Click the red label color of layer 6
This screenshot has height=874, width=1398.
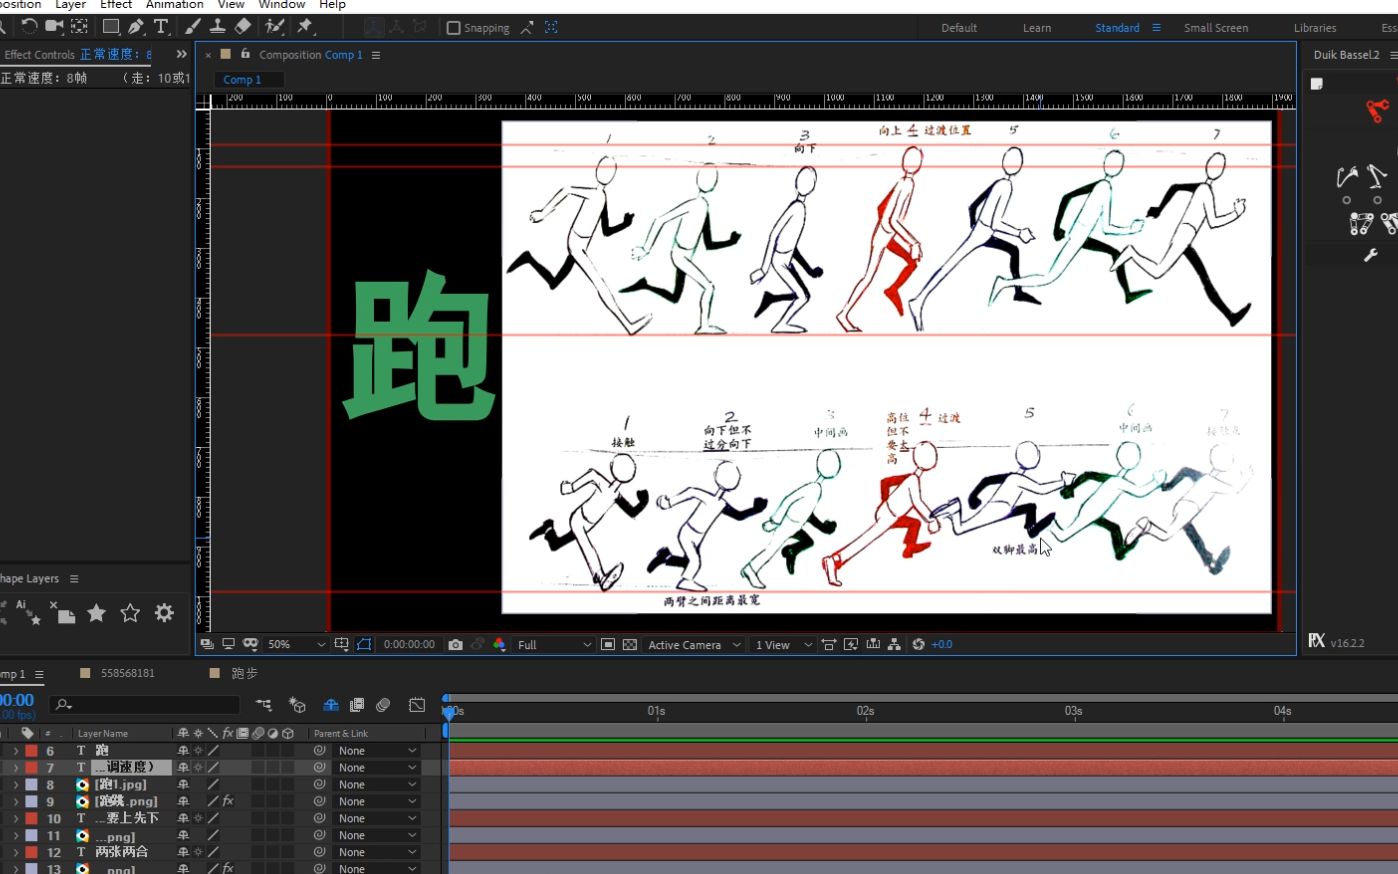point(31,751)
